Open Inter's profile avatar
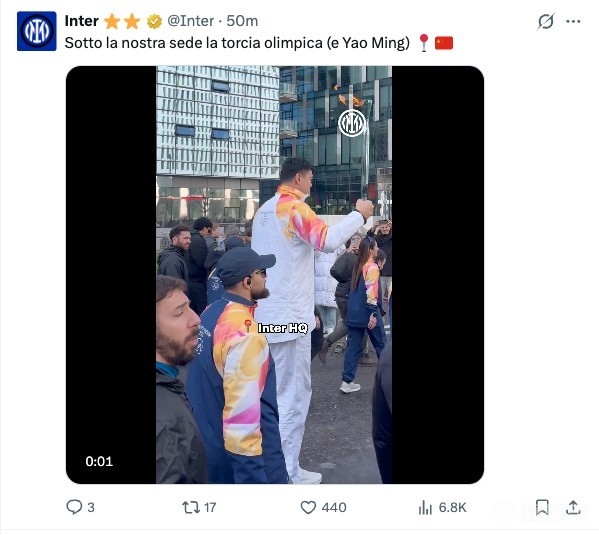599x535 pixels. pyautogui.click(x=37, y=31)
